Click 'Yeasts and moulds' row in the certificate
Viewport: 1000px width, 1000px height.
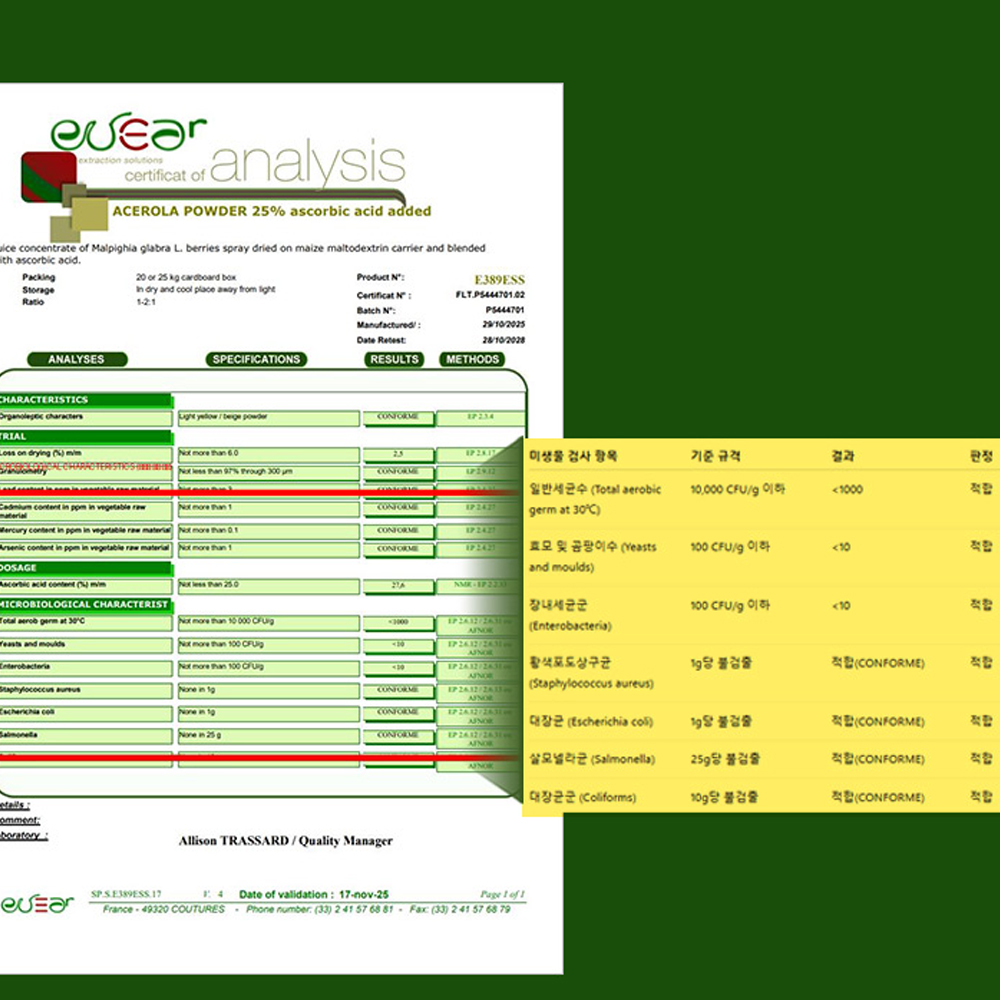85,645
